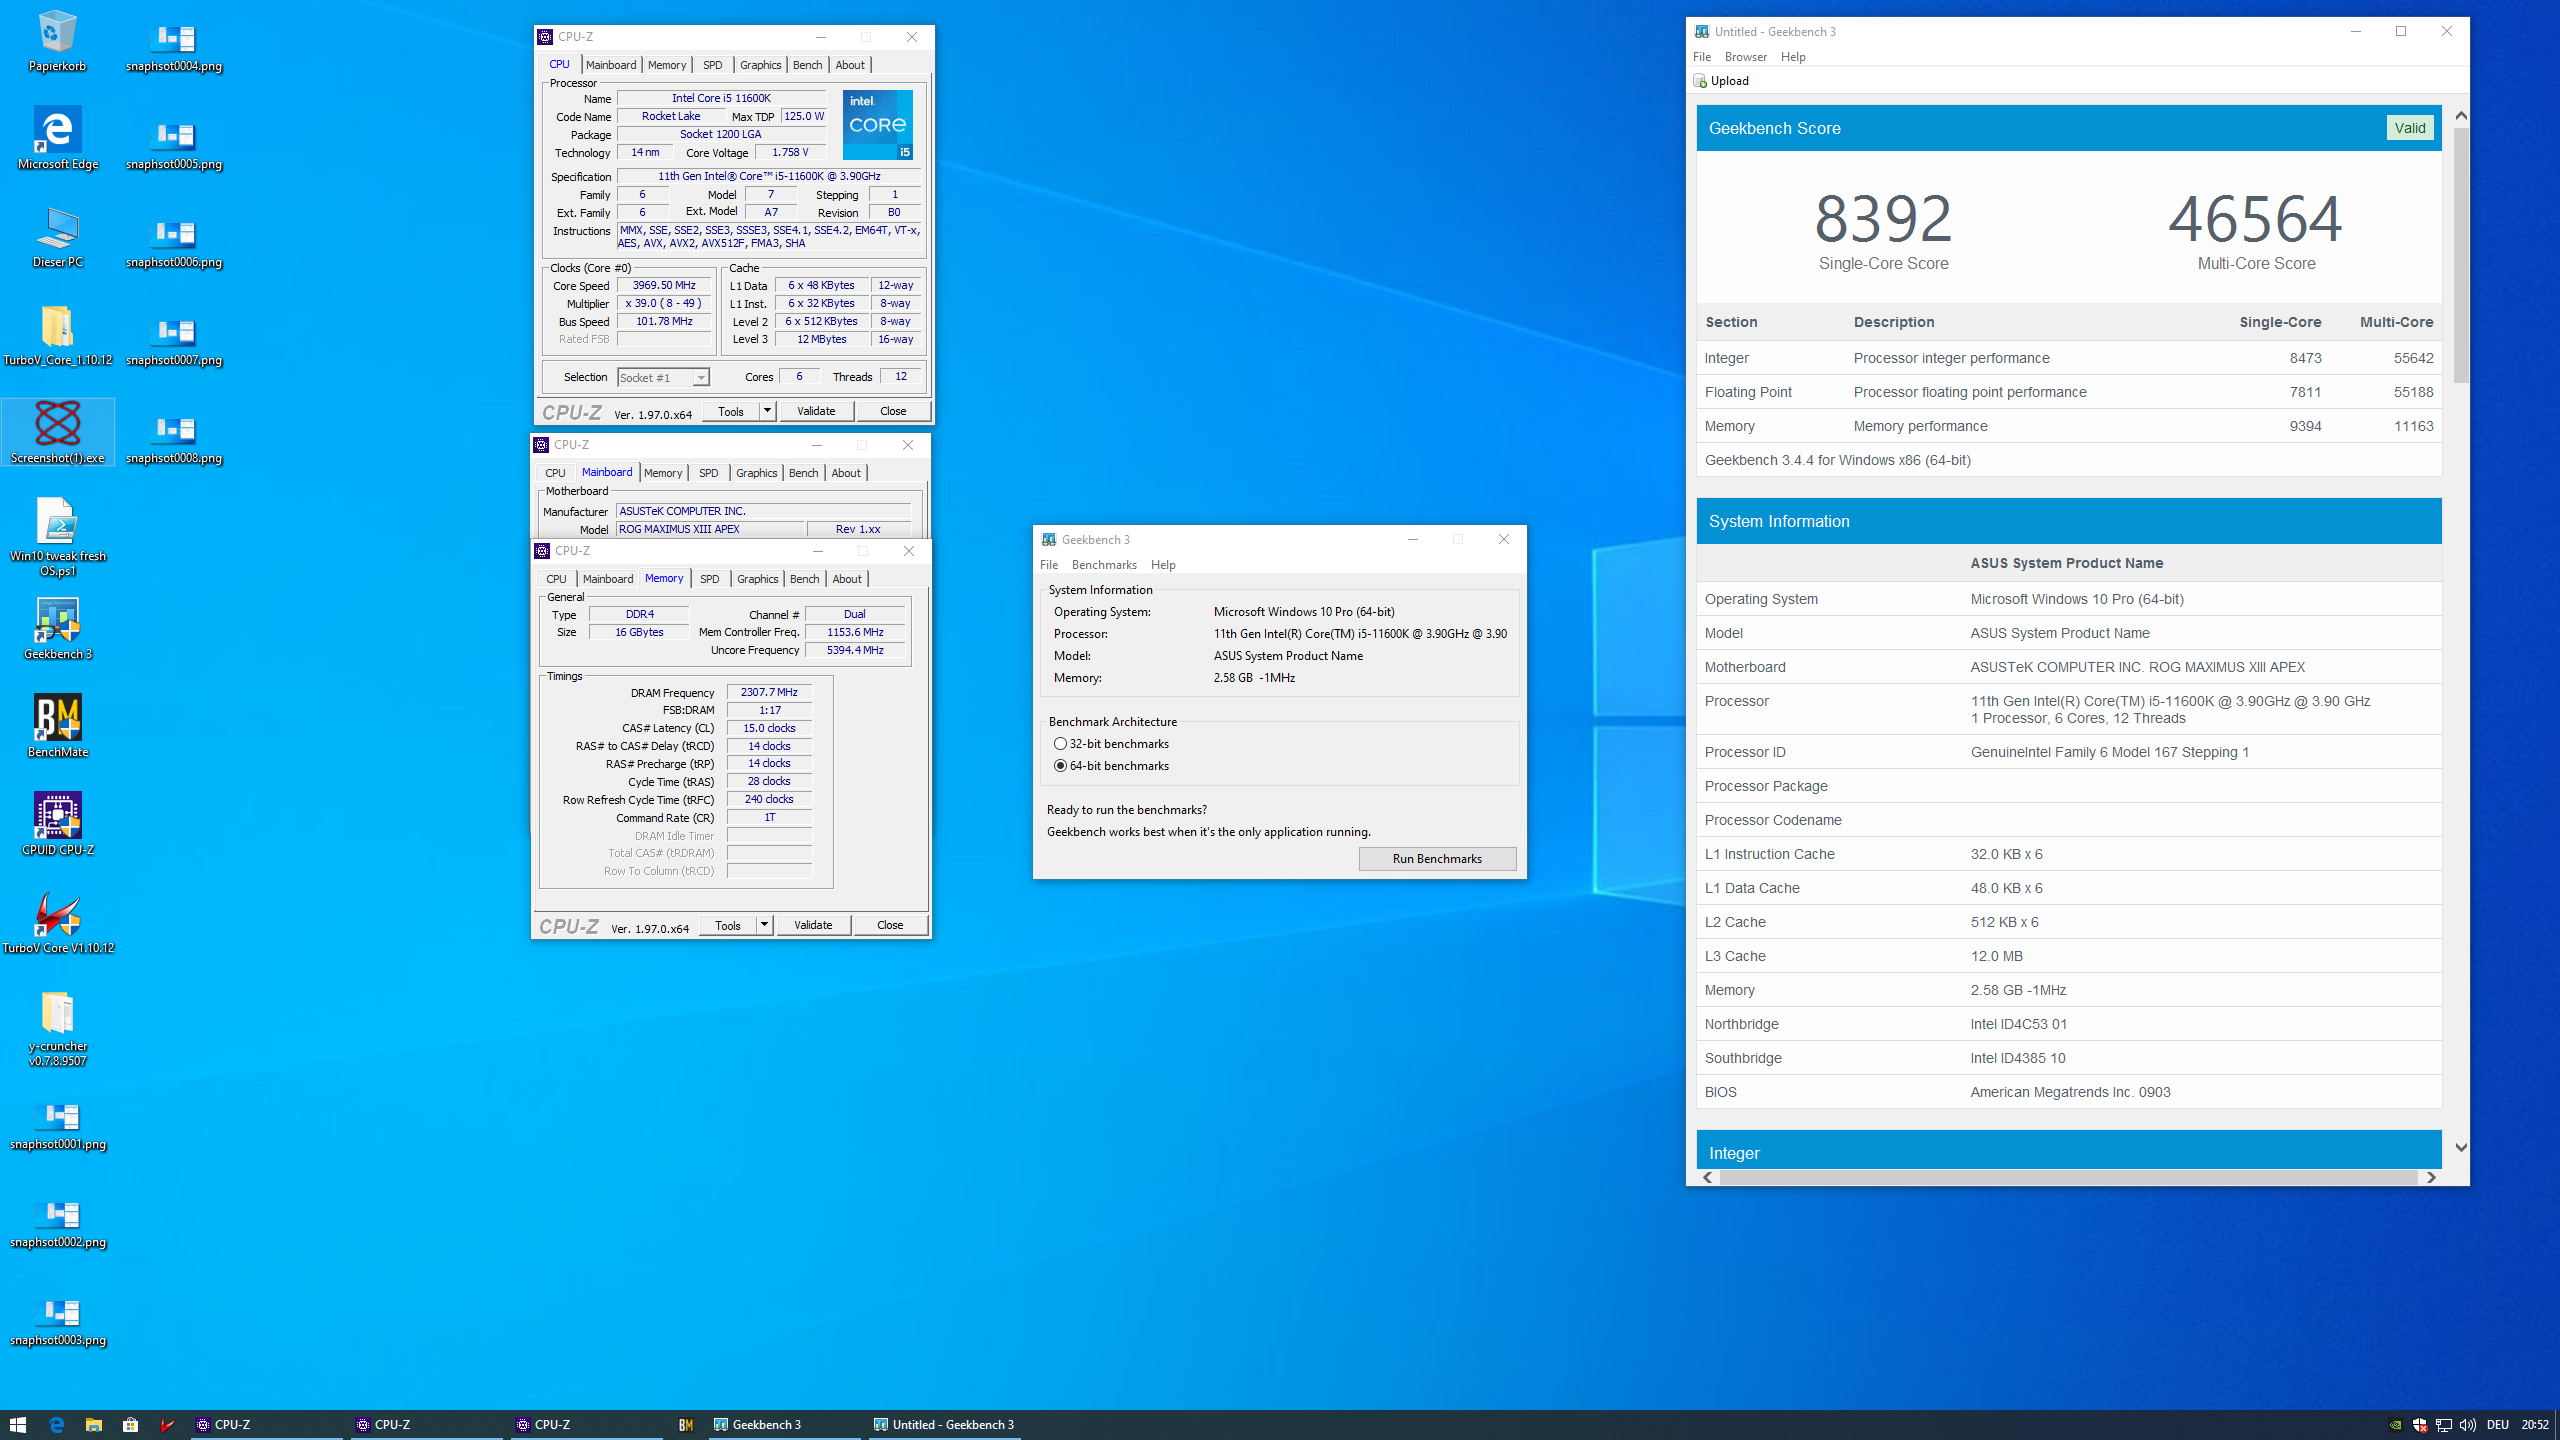Viewport: 2560px width, 1440px height.
Task: Open the CPUID CPU-Z desktop shortcut
Action: point(57,825)
